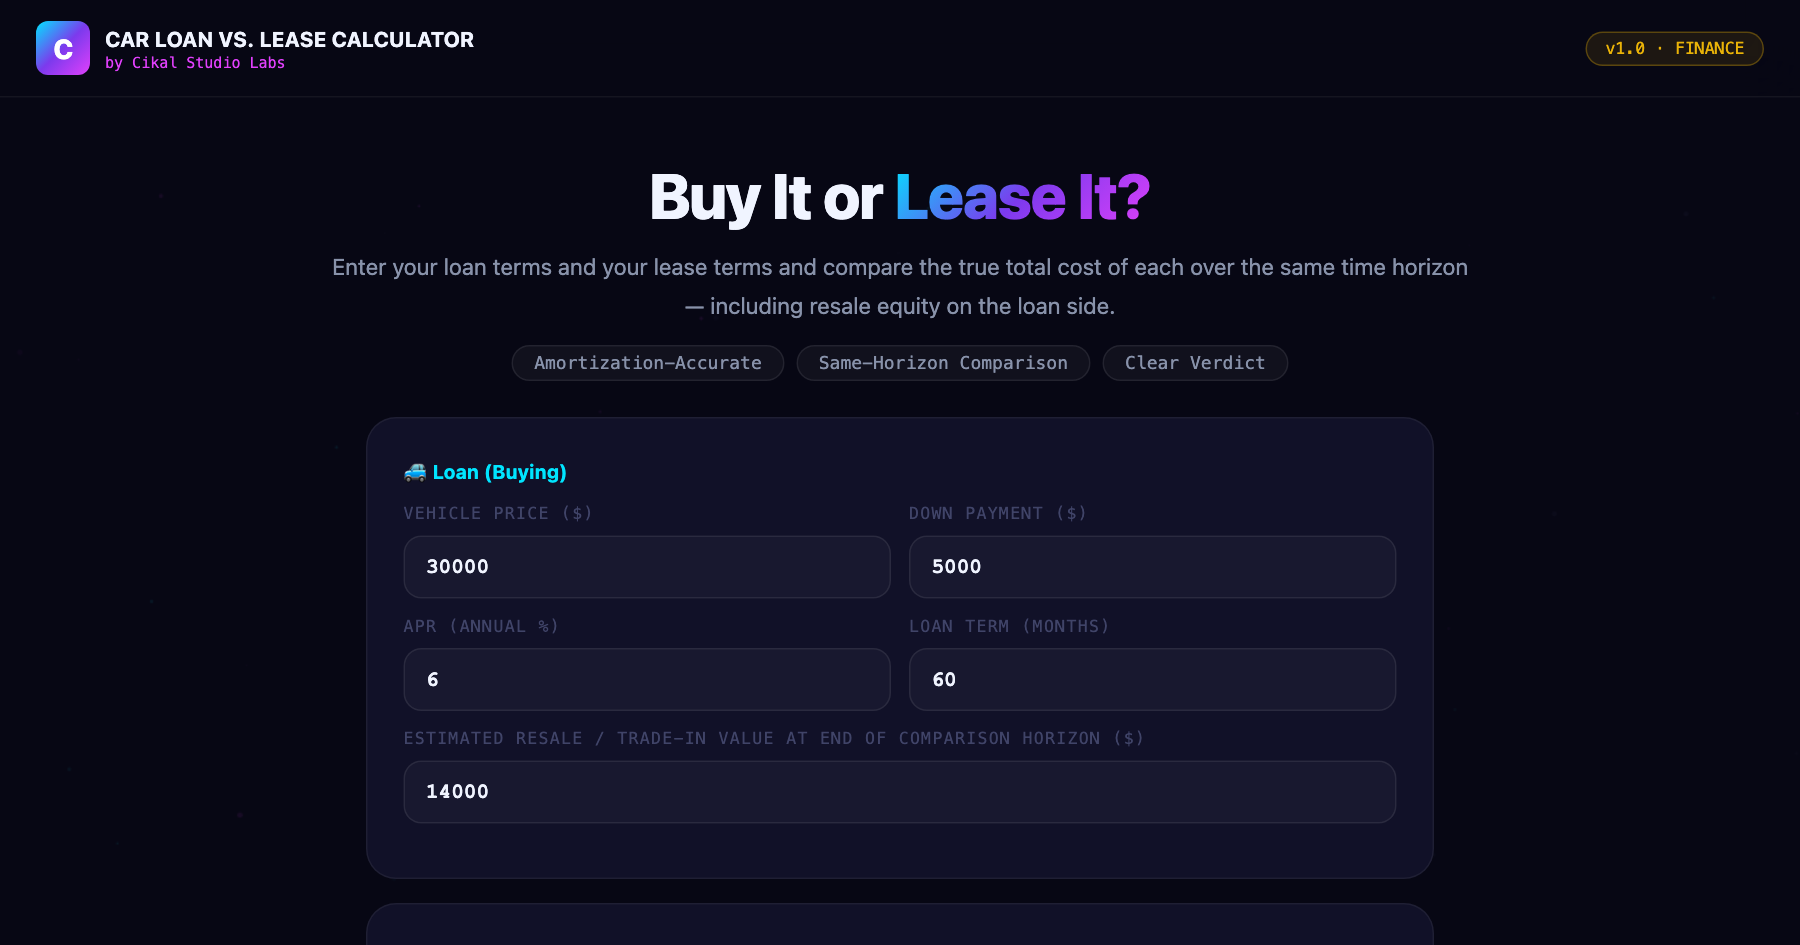This screenshot has width=1800, height=945.
Task: Click the Car Loan vs. Lease Calculator title
Action: click(289, 40)
